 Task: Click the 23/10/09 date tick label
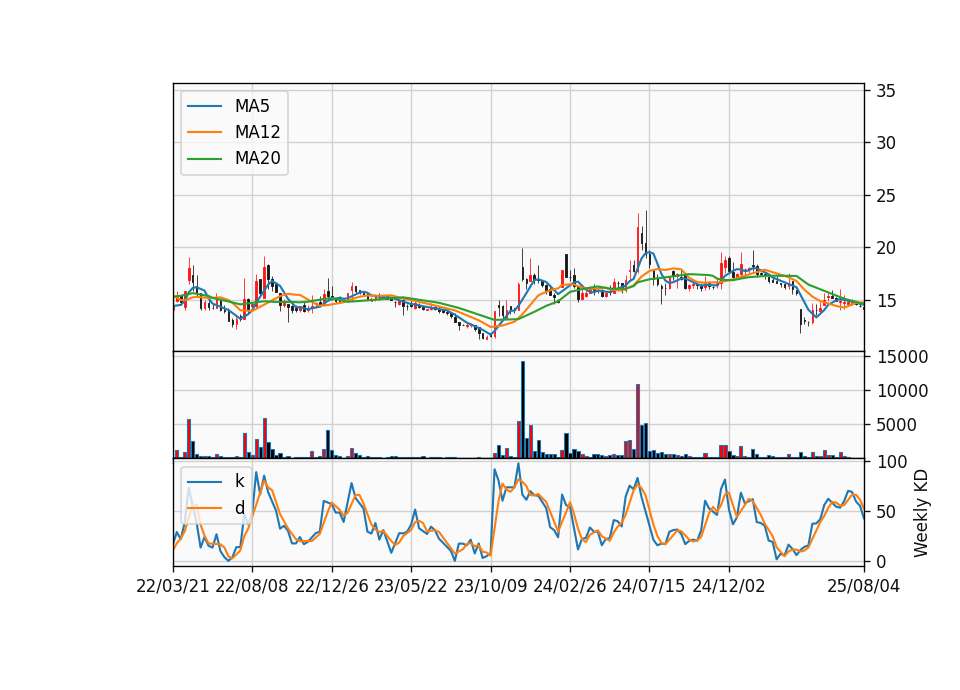point(490,586)
